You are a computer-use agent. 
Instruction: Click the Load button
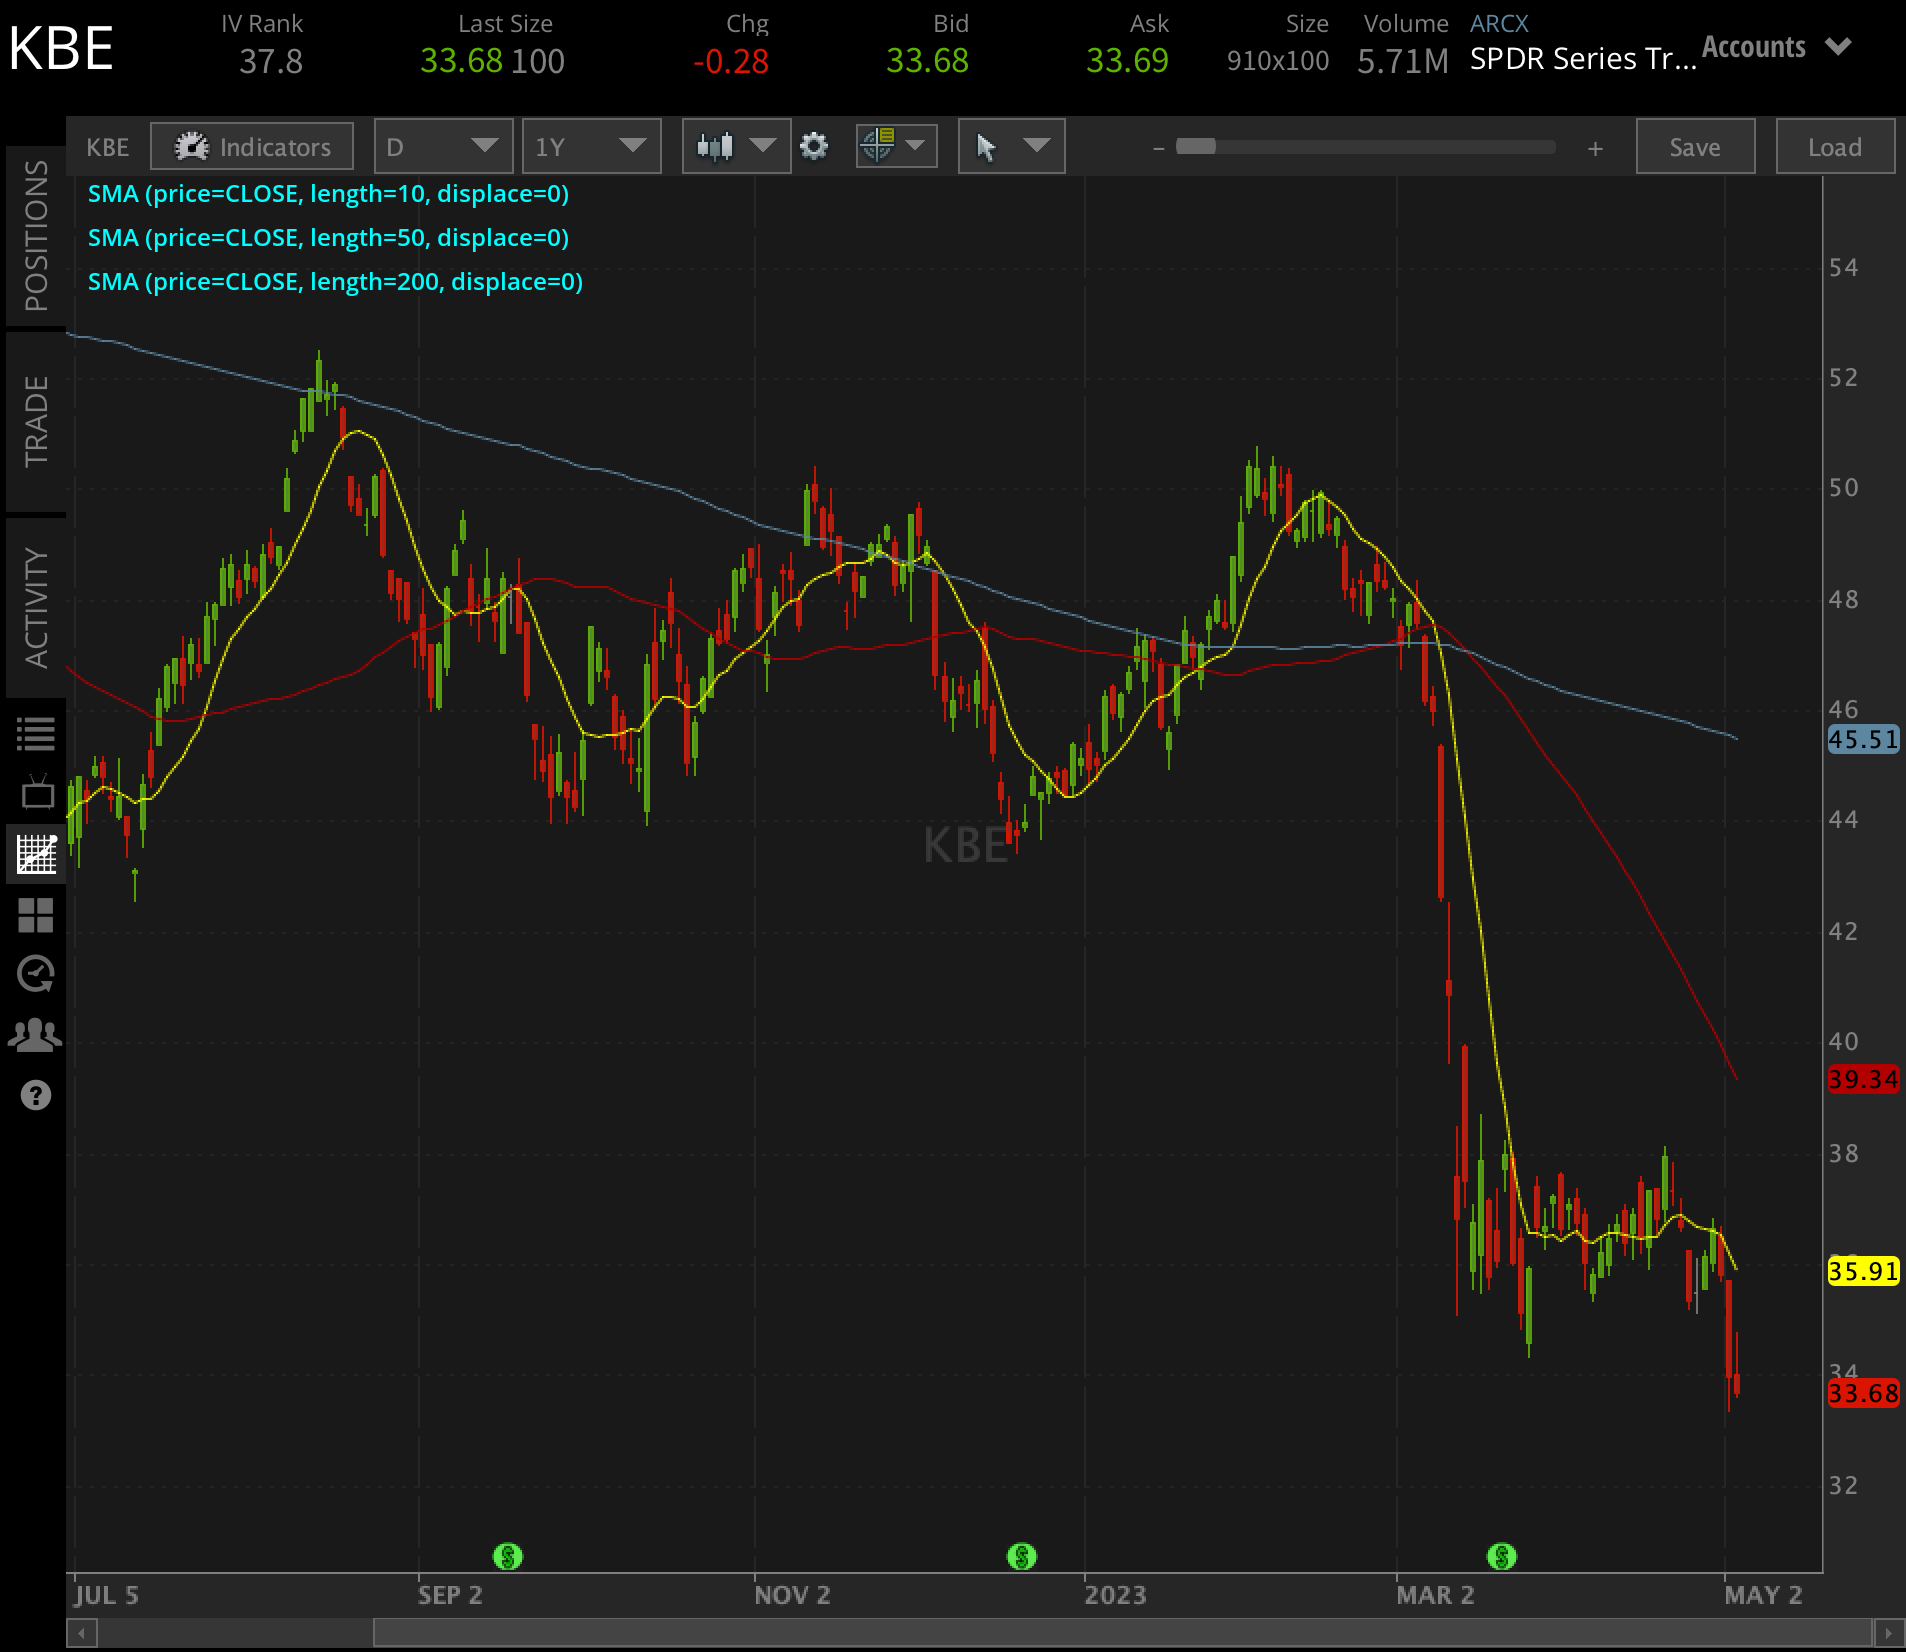[1836, 146]
